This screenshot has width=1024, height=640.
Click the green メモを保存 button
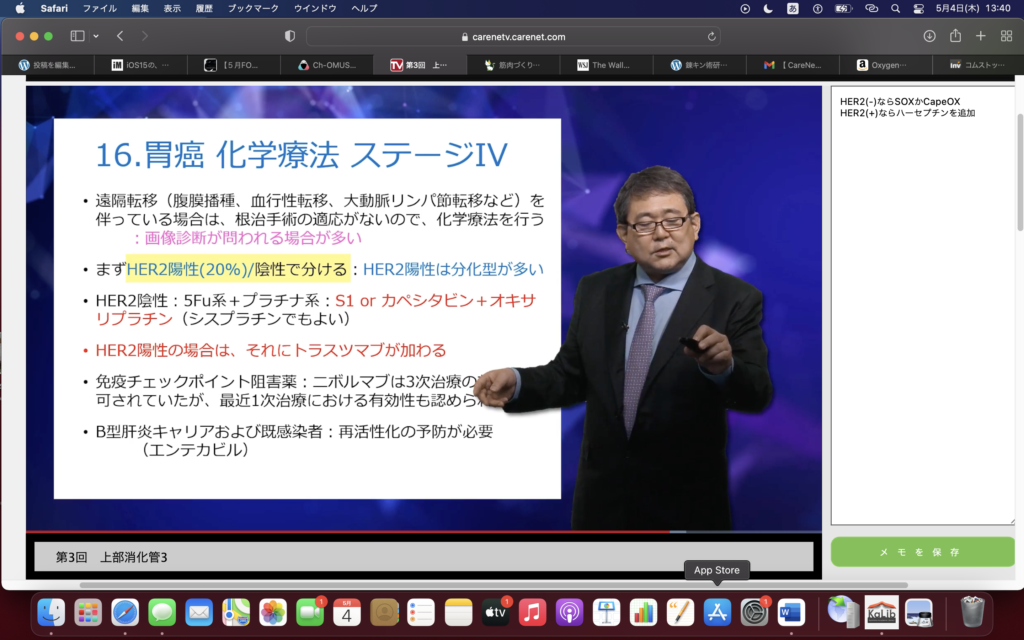[x=922, y=552]
